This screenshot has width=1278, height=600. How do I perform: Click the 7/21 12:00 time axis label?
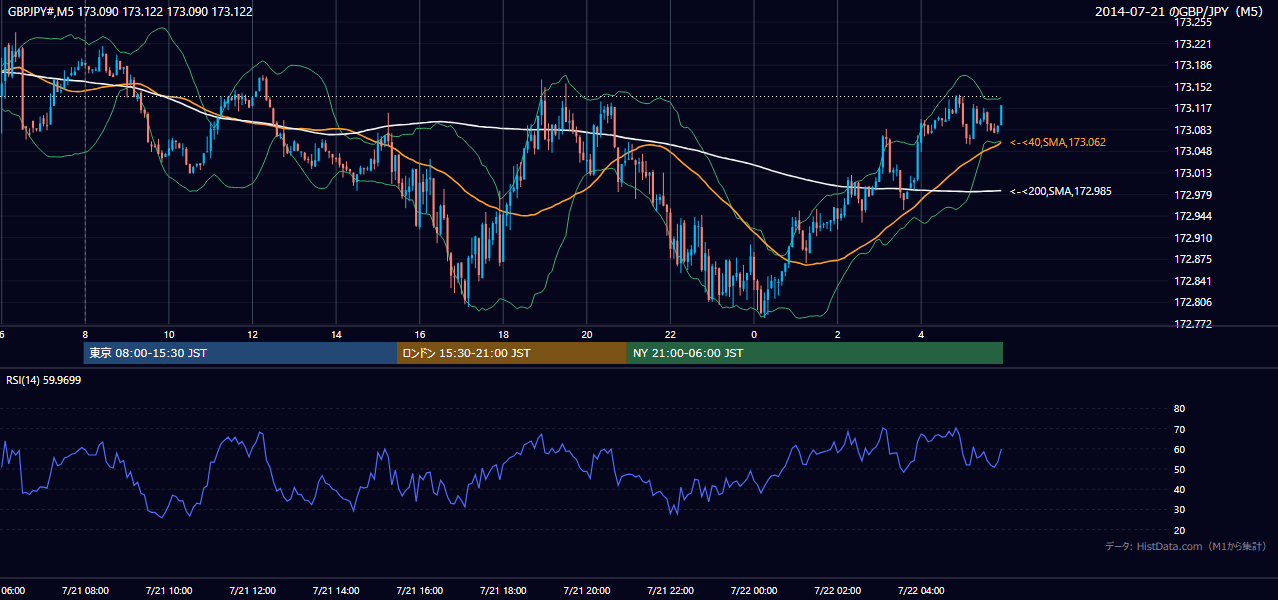252,590
